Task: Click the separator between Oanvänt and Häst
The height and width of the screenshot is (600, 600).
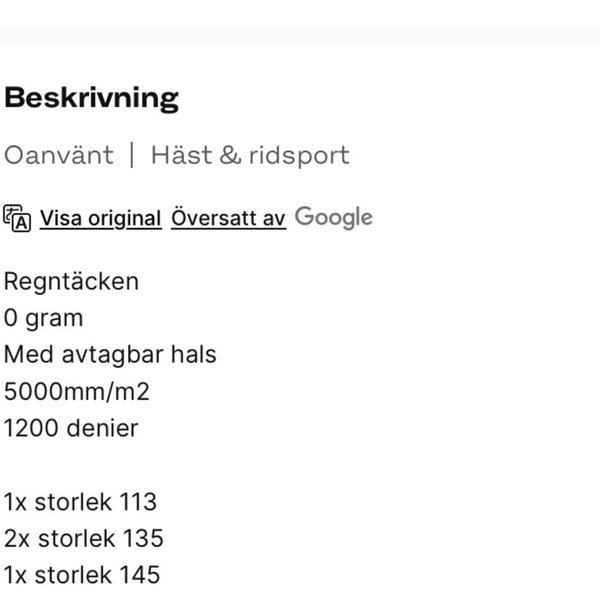Action: coord(132,156)
